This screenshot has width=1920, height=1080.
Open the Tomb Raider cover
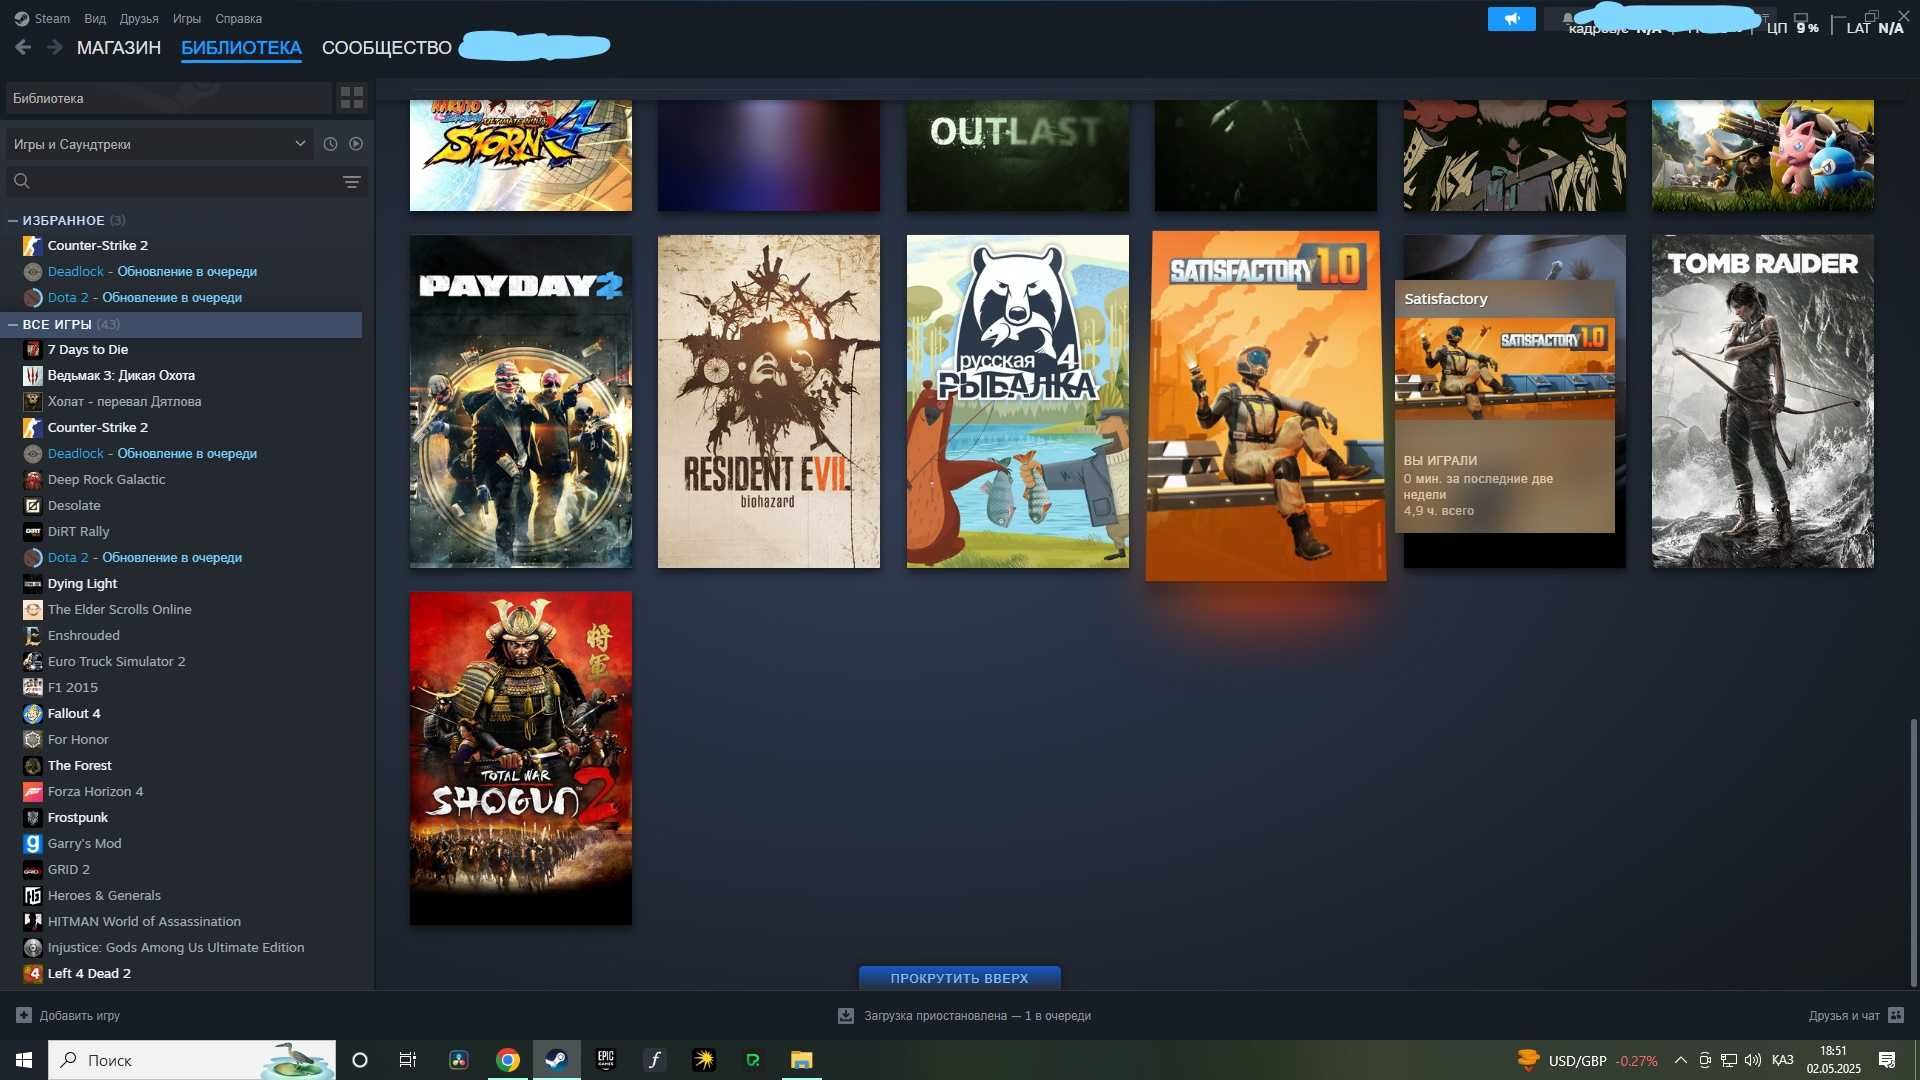click(x=1763, y=401)
